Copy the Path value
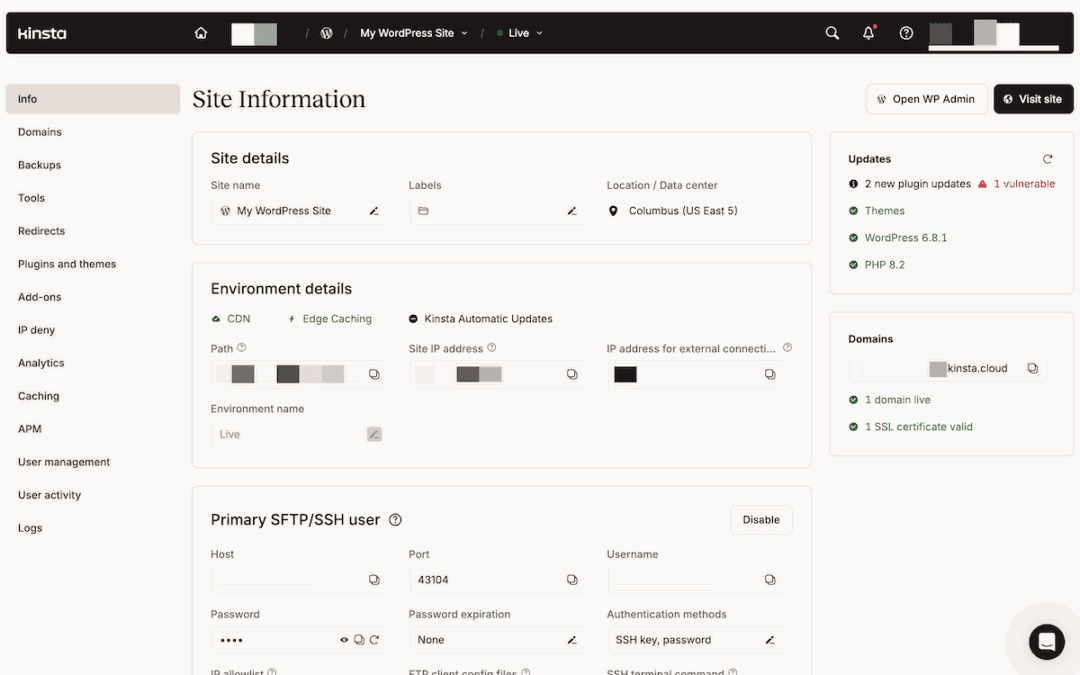 [374, 374]
